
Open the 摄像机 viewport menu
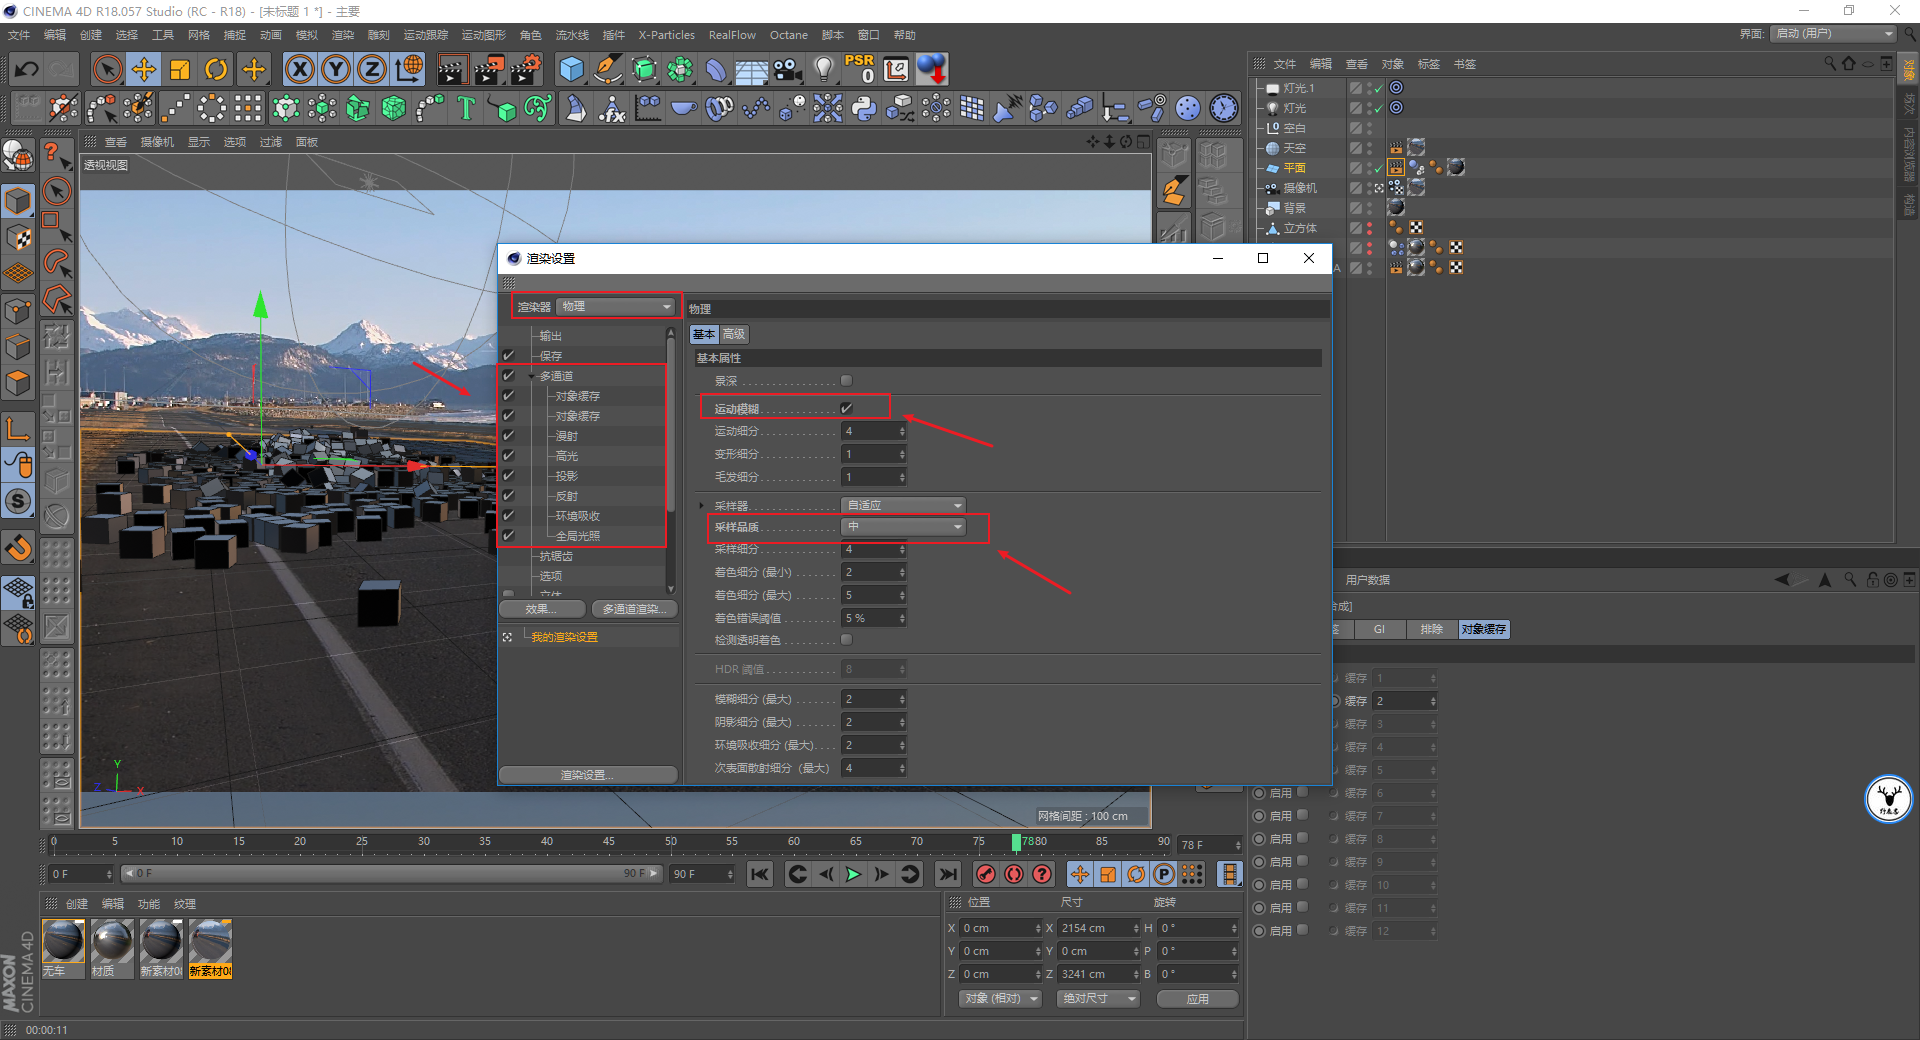157,142
